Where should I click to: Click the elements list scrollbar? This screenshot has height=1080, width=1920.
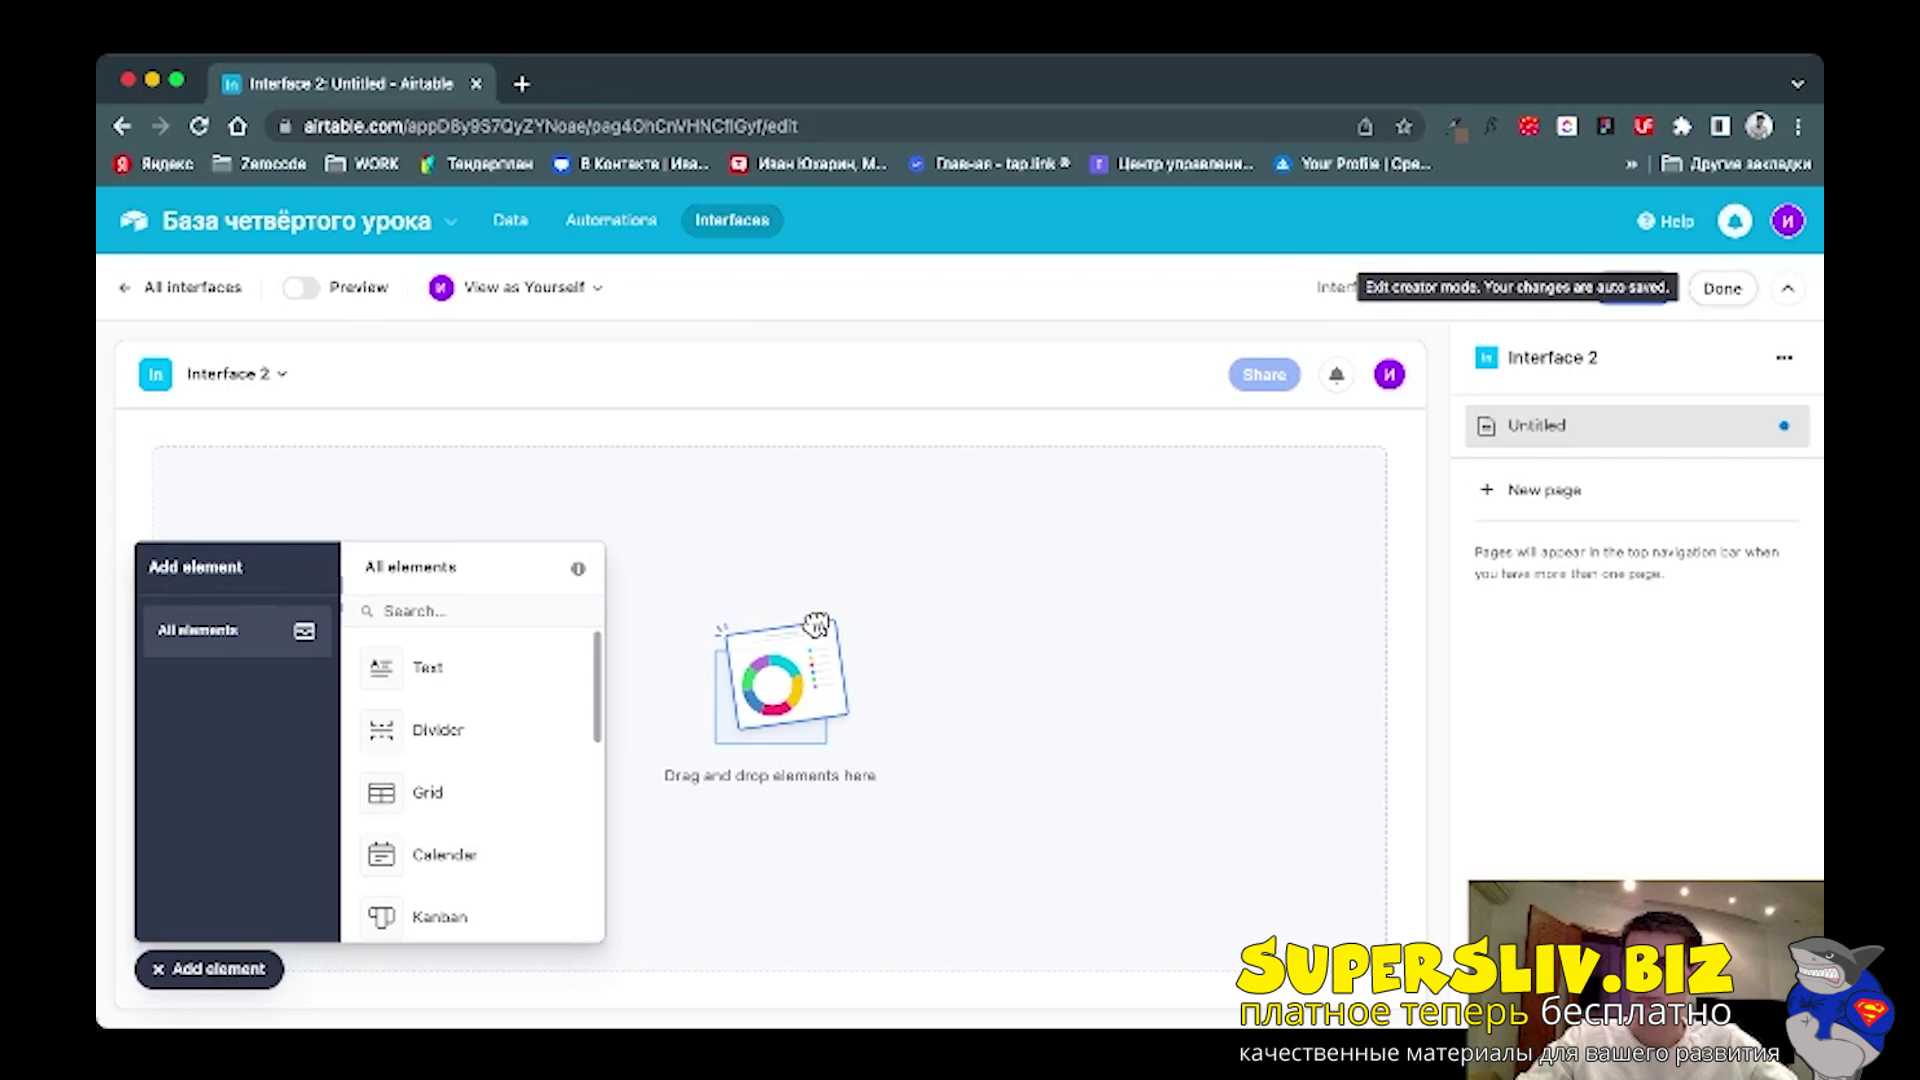click(597, 687)
